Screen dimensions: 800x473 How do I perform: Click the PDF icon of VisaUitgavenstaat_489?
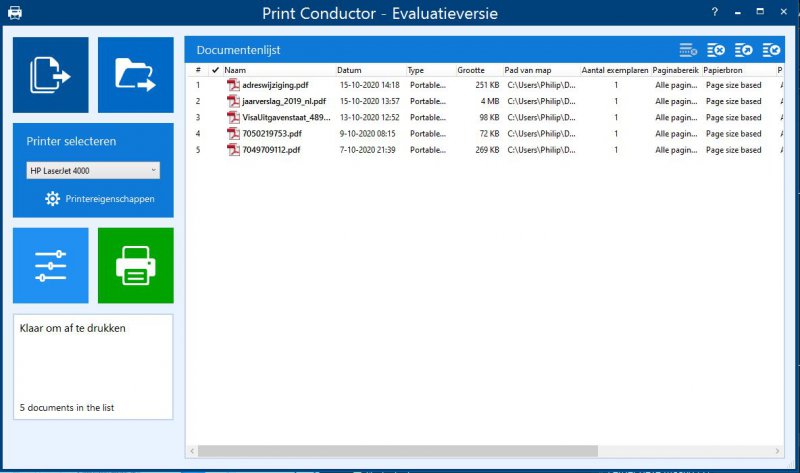tap(233, 117)
